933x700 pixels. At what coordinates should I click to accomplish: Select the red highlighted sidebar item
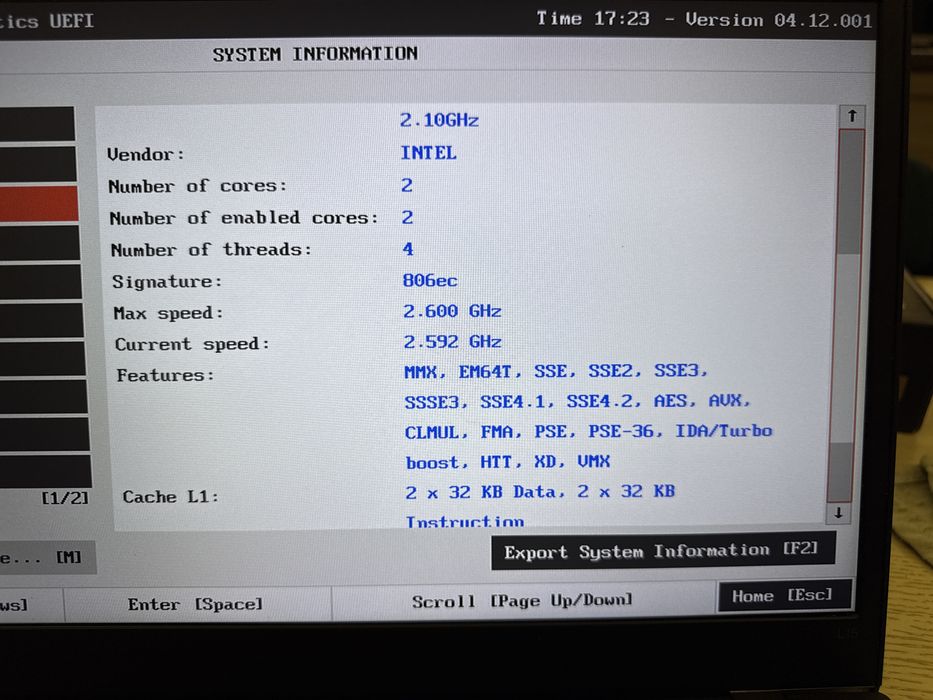pos(39,204)
